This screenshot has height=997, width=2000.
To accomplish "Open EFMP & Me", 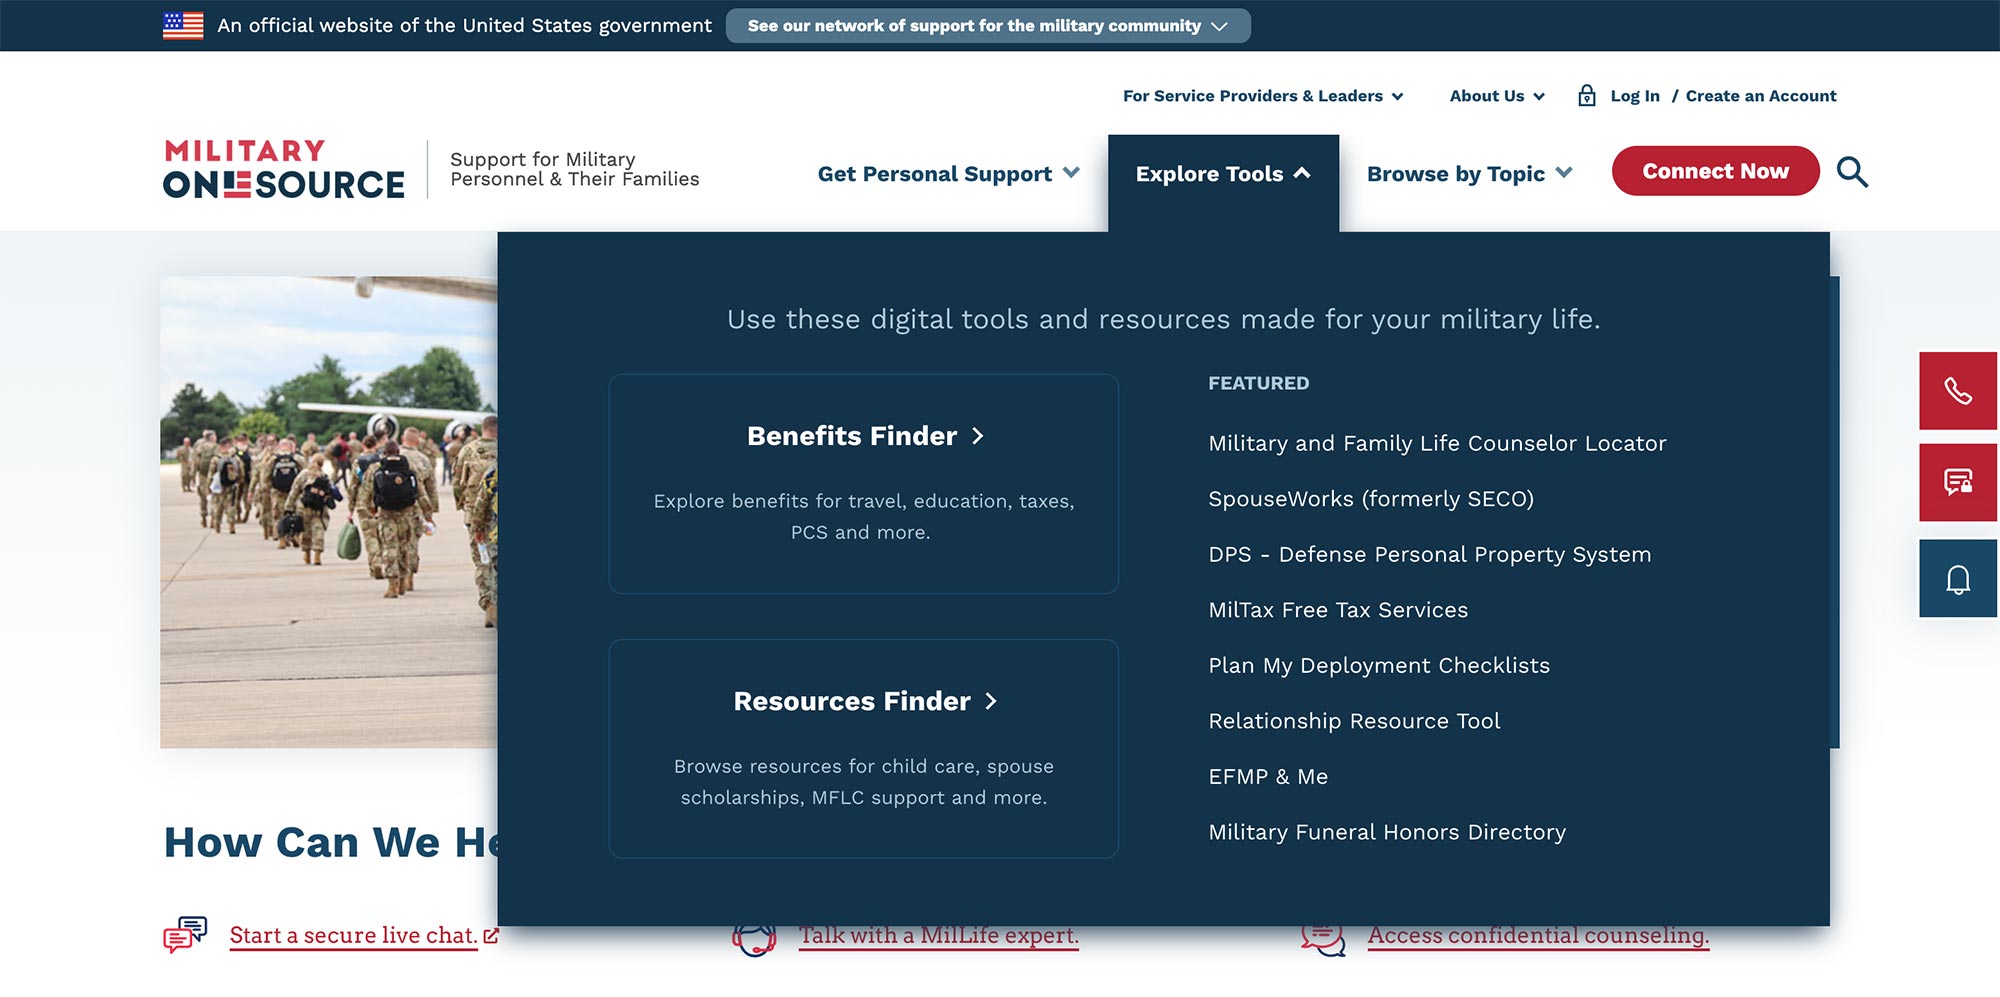I will 1268,777.
